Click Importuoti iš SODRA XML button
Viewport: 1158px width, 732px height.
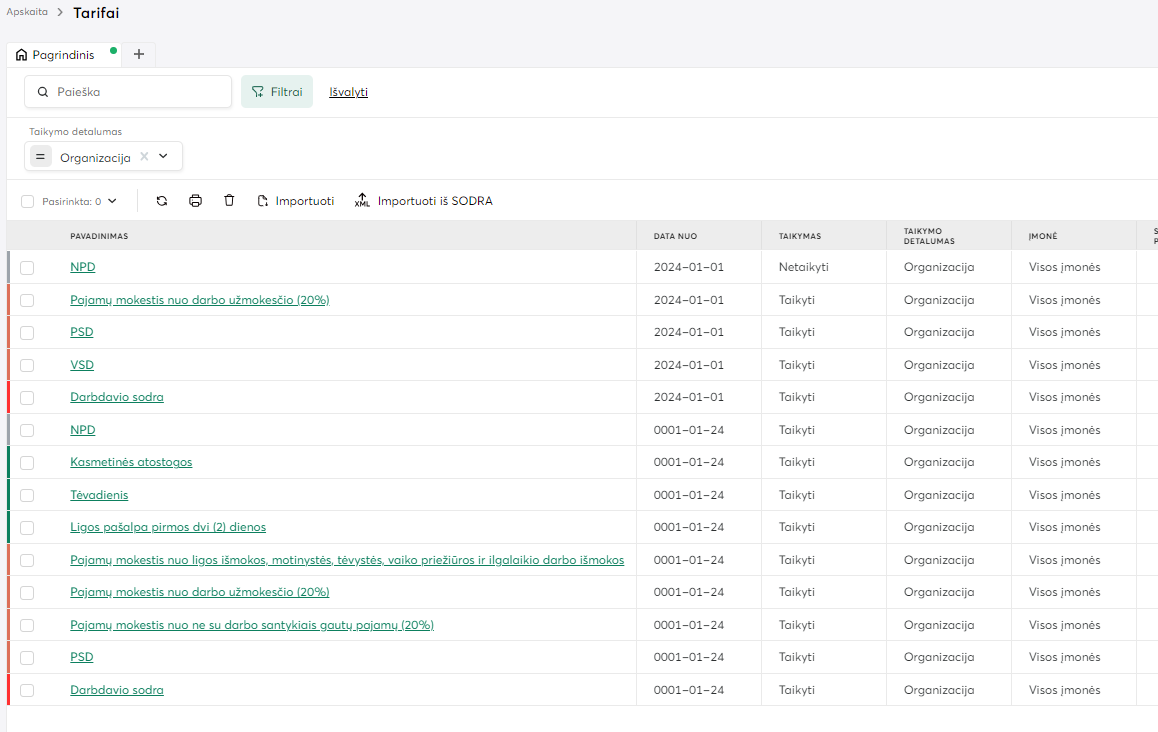click(424, 201)
